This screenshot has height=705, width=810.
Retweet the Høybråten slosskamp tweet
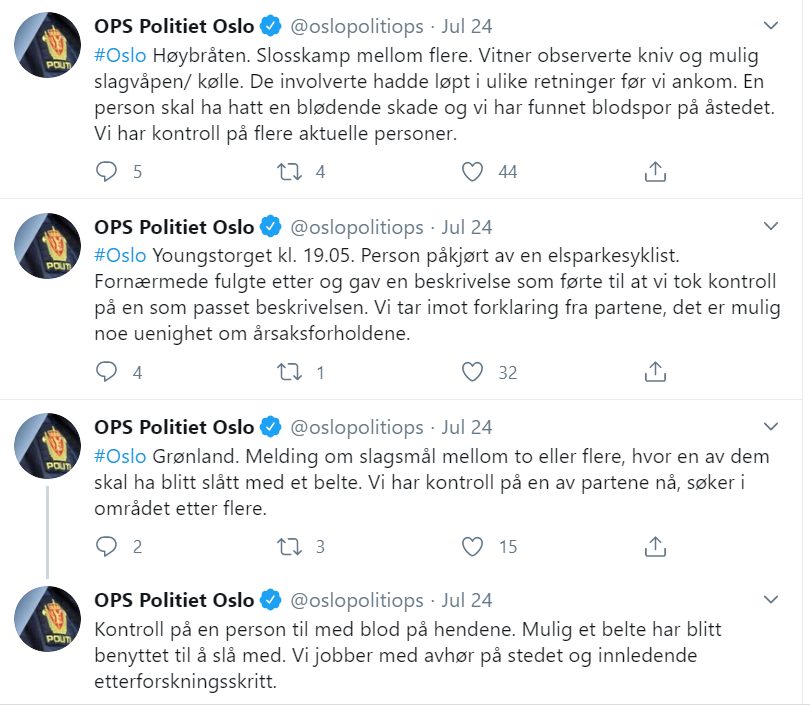click(x=289, y=172)
